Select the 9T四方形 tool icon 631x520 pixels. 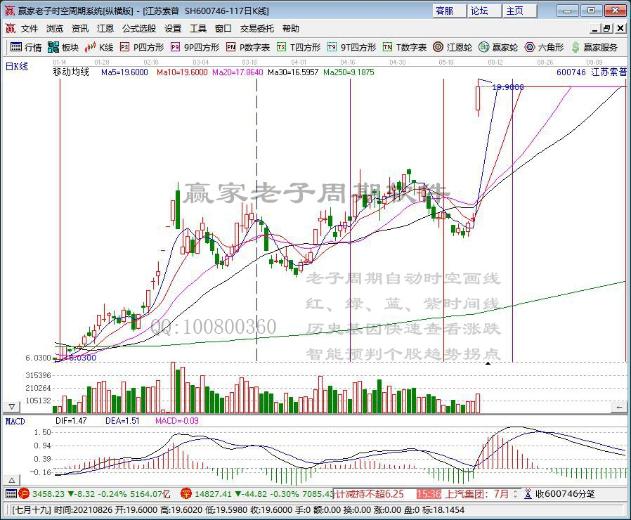pyautogui.click(x=332, y=47)
